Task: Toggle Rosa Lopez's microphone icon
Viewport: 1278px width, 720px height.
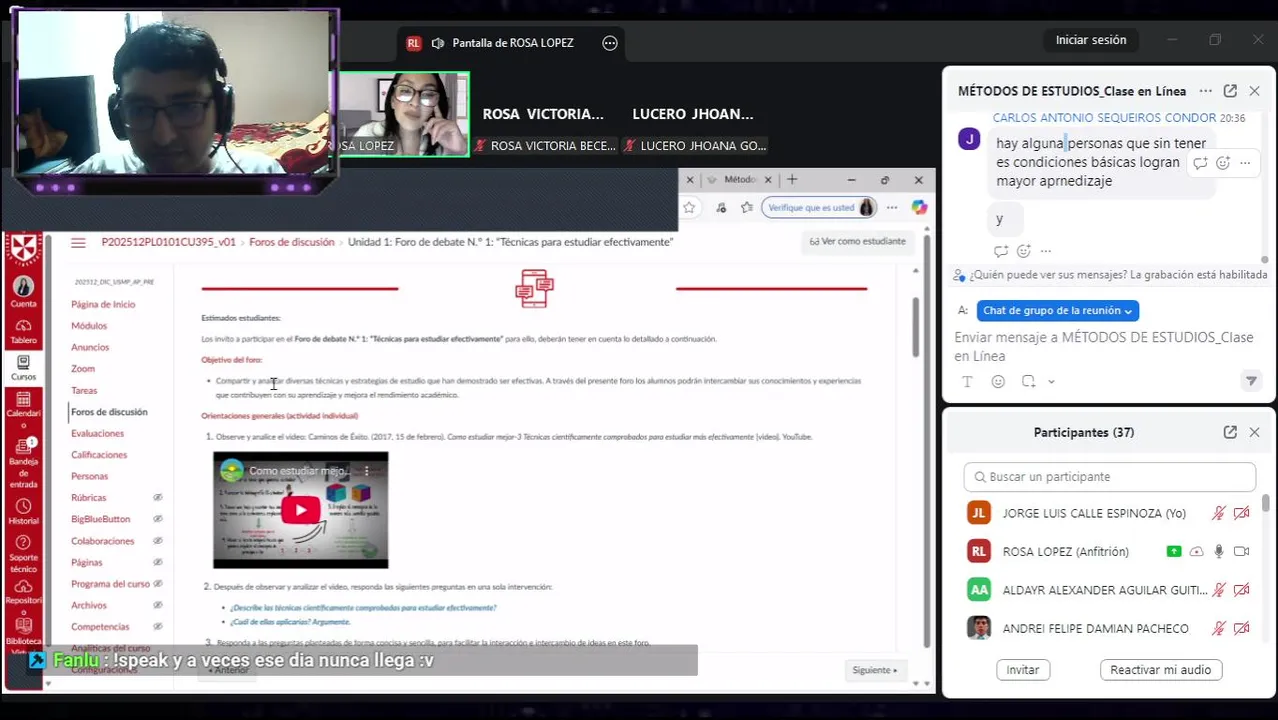Action: pos(1218,551)
